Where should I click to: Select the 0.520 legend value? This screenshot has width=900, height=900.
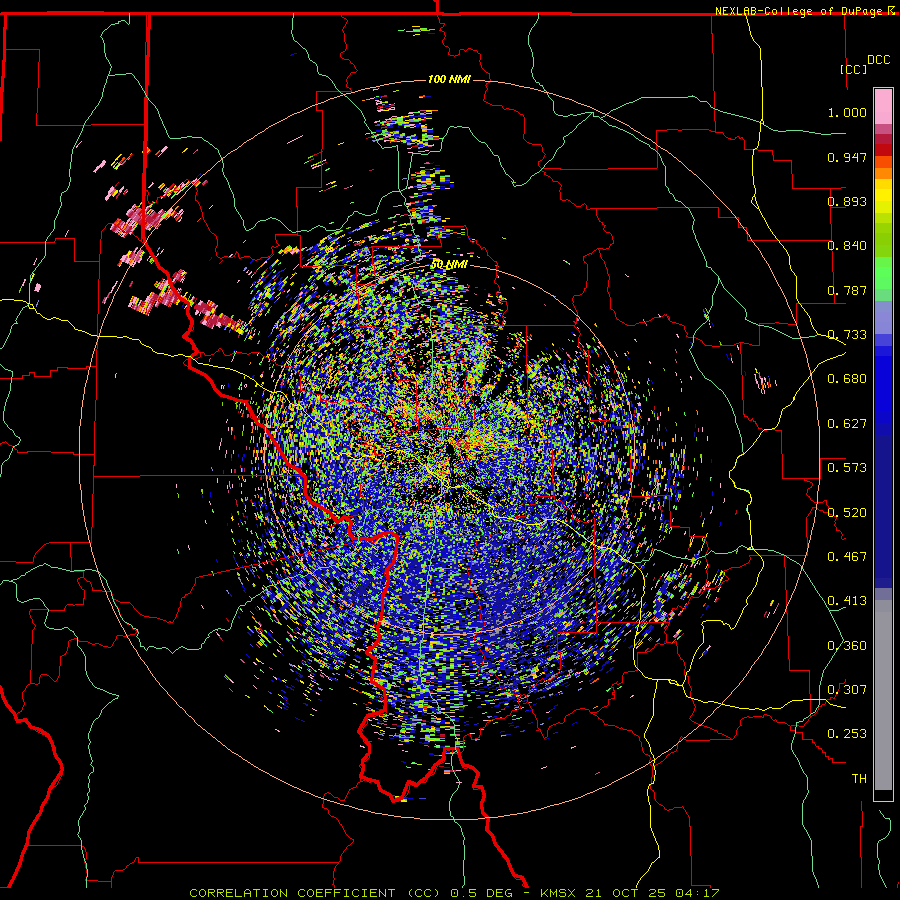pyautogui.click(x=847, y=512)
